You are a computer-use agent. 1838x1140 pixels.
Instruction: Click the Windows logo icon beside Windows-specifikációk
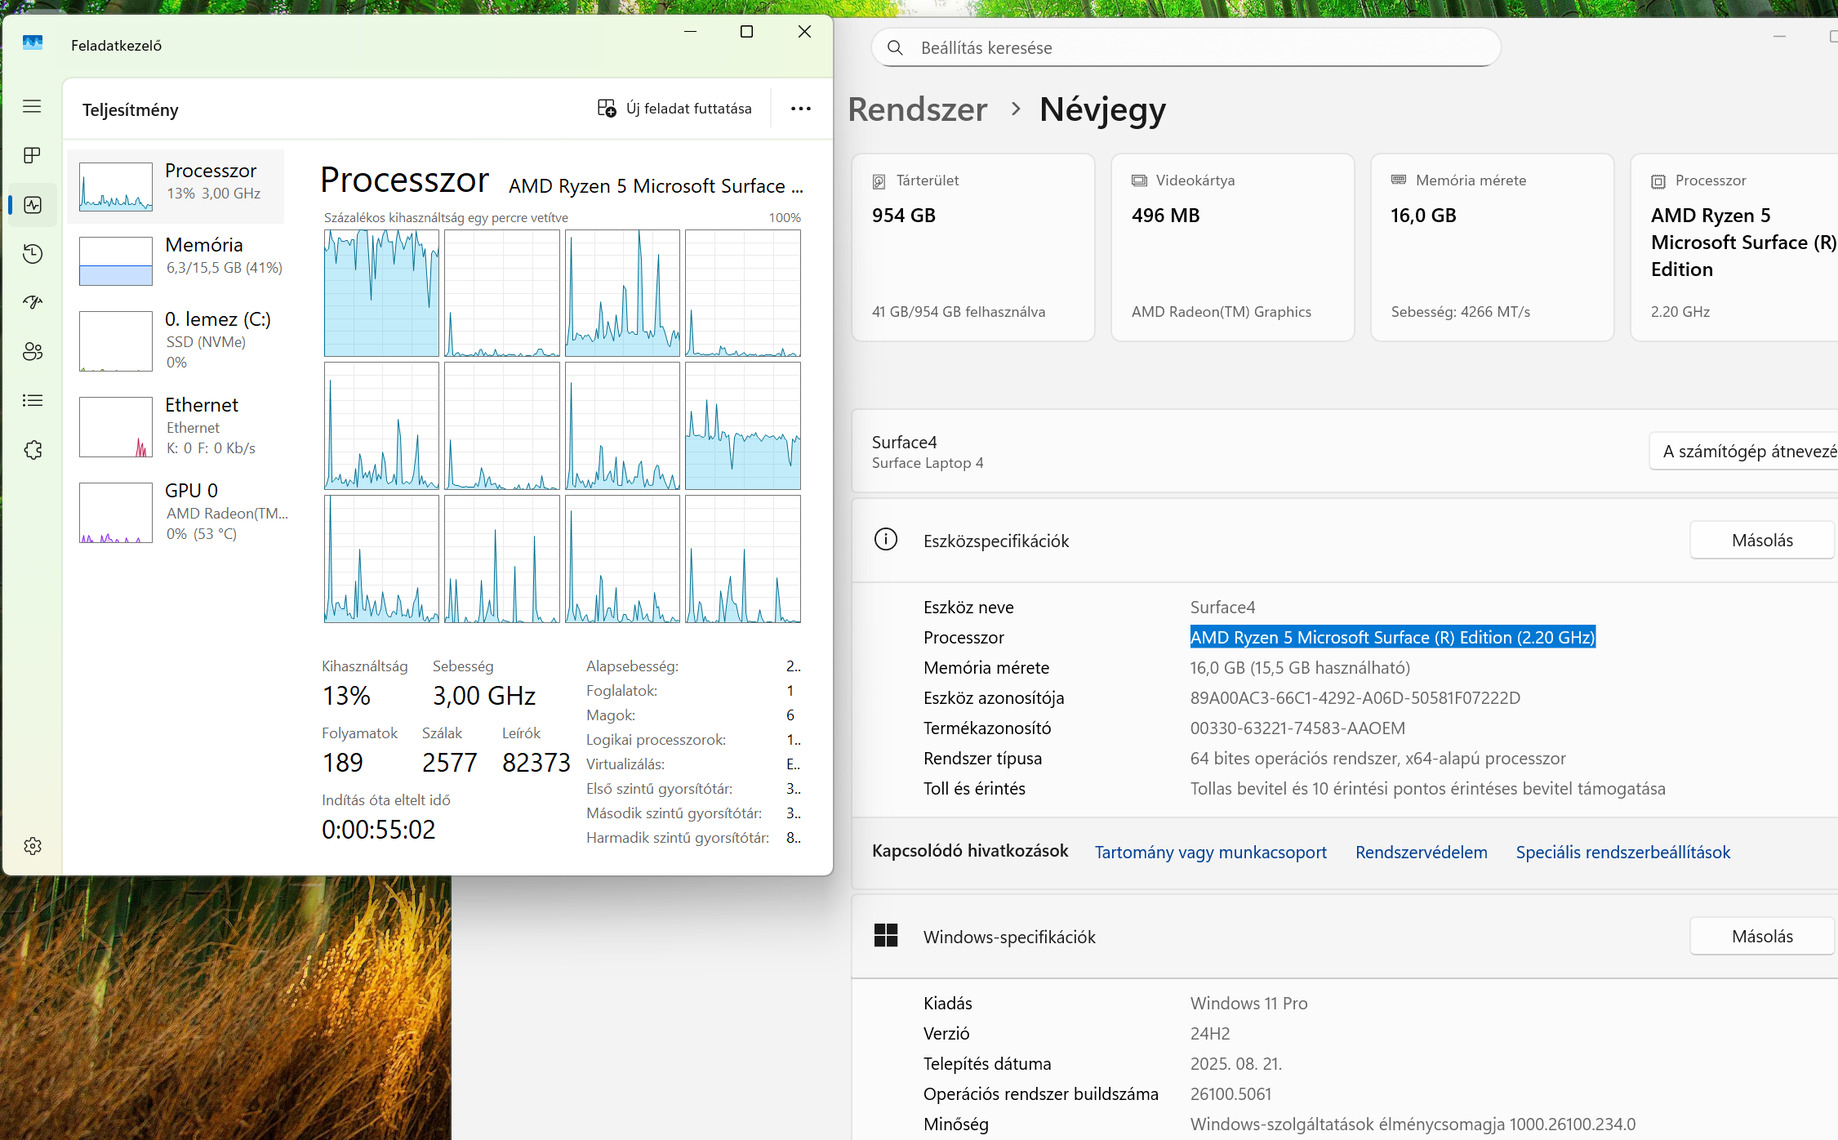click(x=886, y=936)
